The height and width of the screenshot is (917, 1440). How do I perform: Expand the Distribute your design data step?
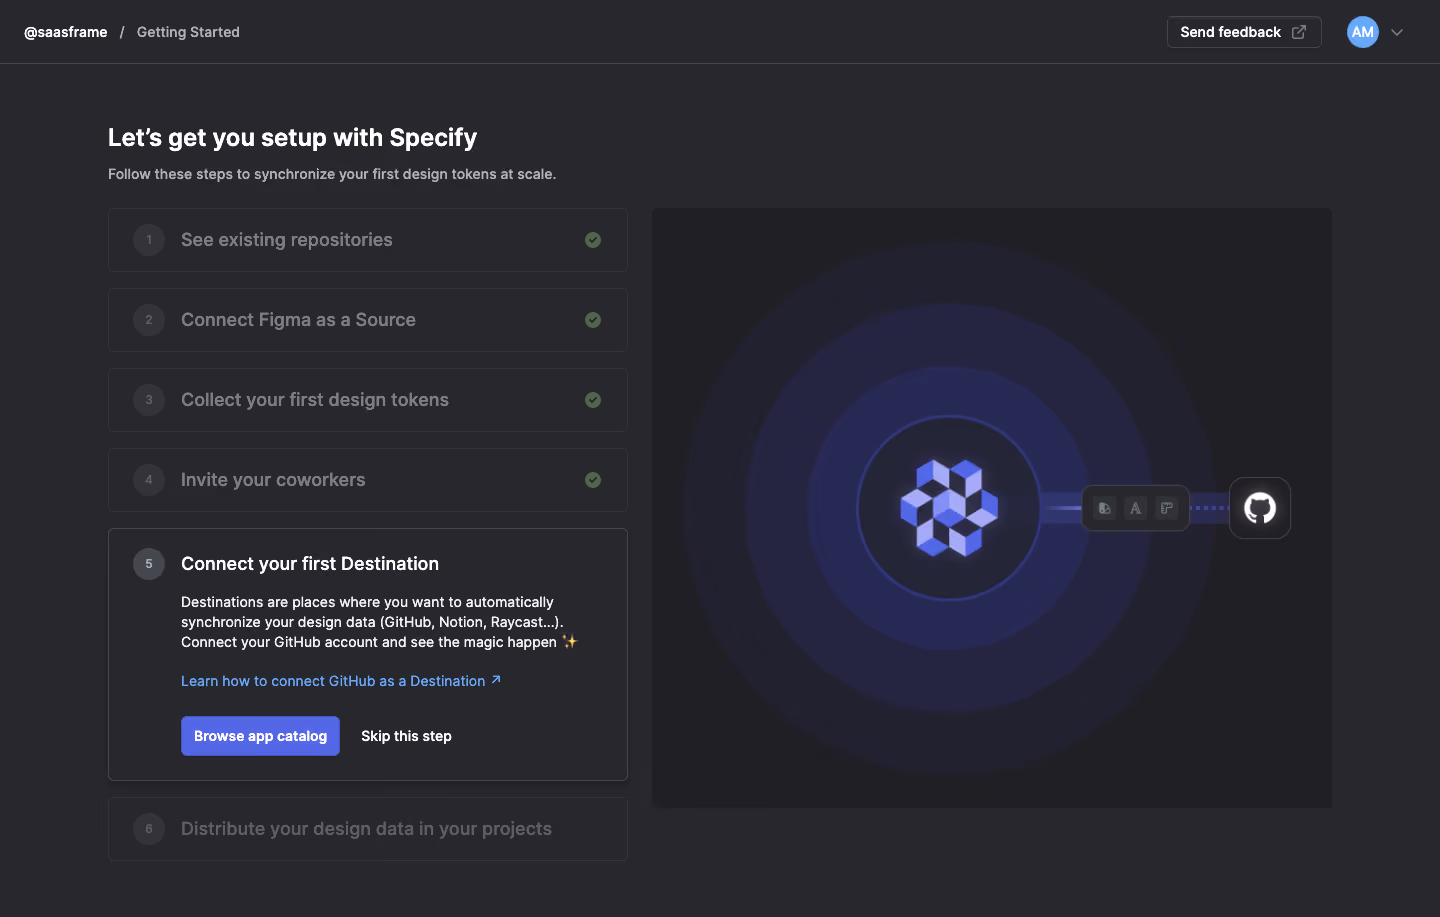368,829
